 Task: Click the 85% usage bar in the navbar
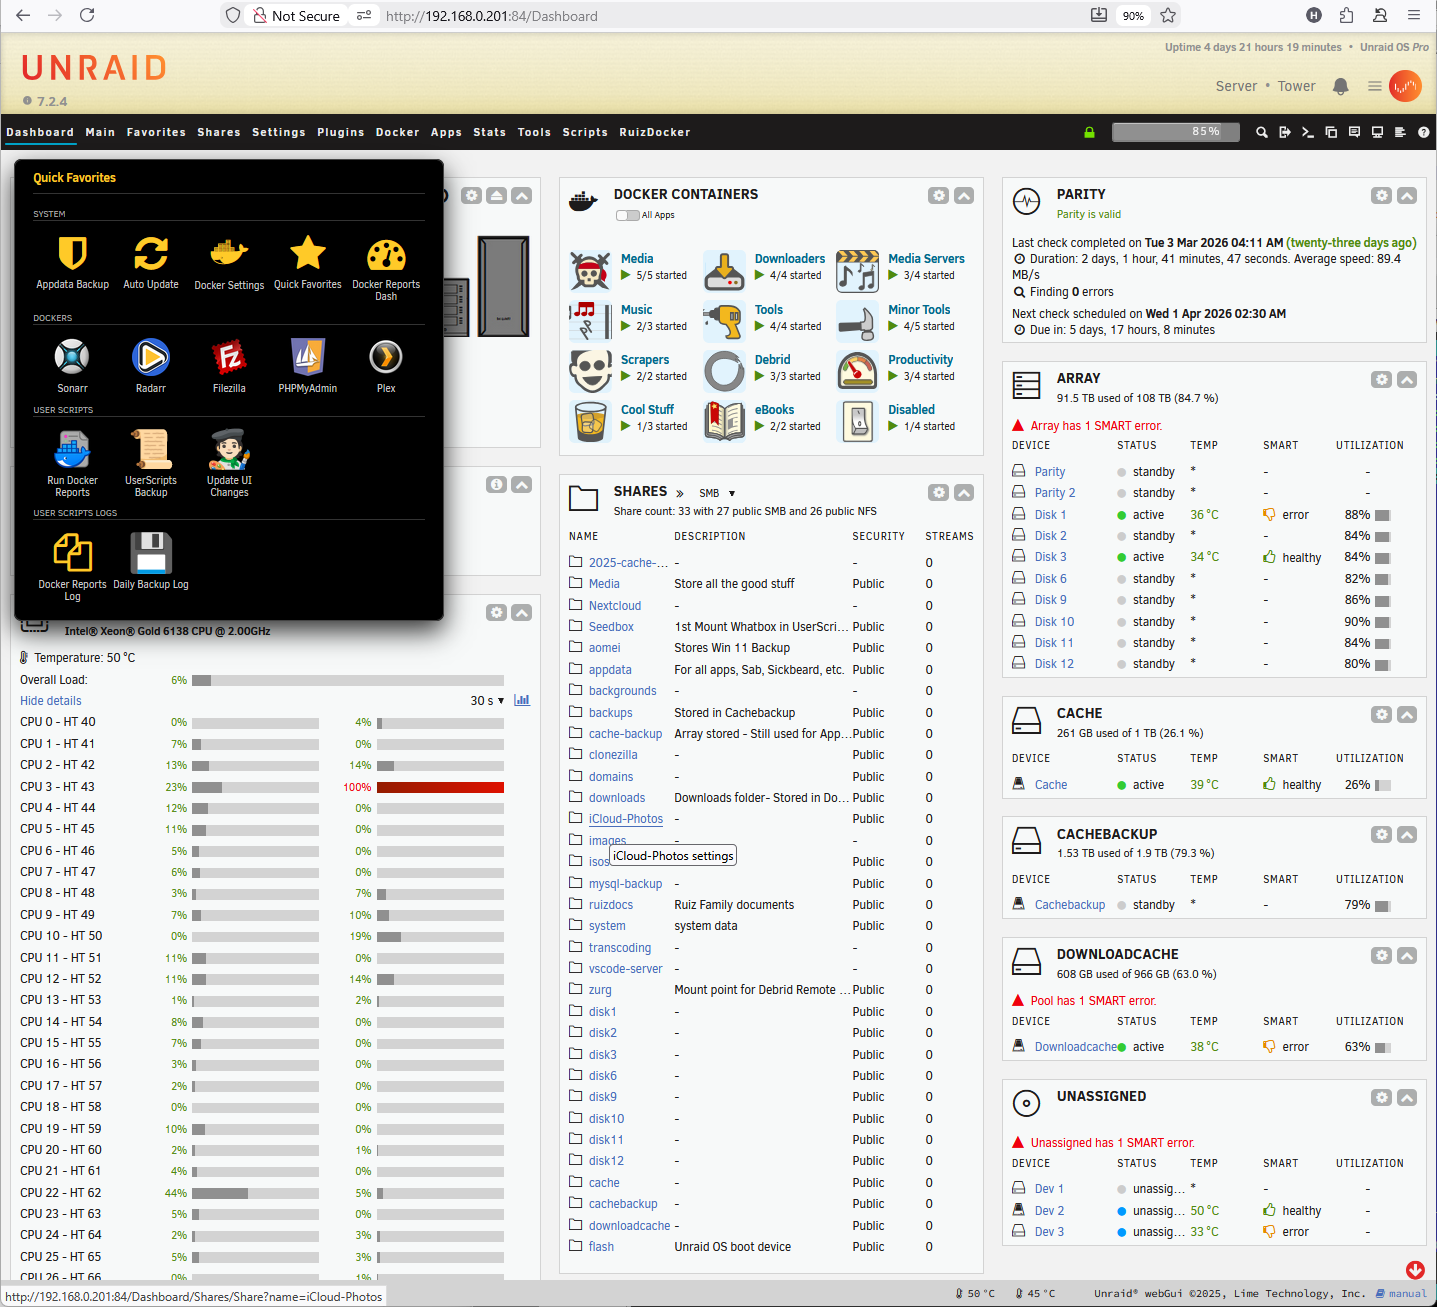tap(1176, 132)
